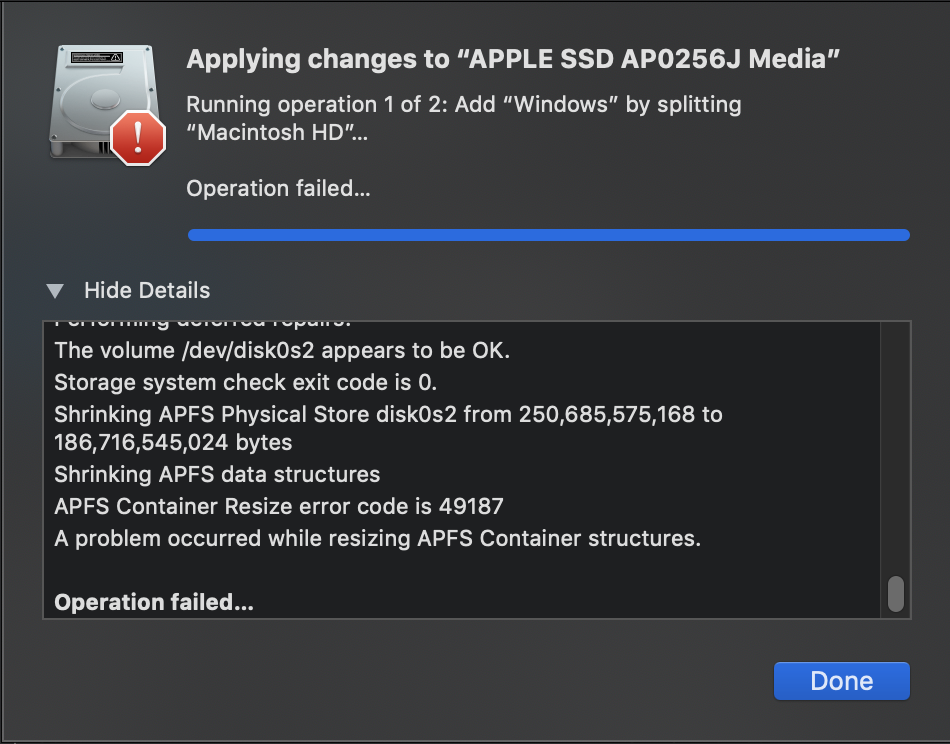The image size is (950, 744).
Task: Click the "186,716,545,024 bytes" log text
Action: 173,441
